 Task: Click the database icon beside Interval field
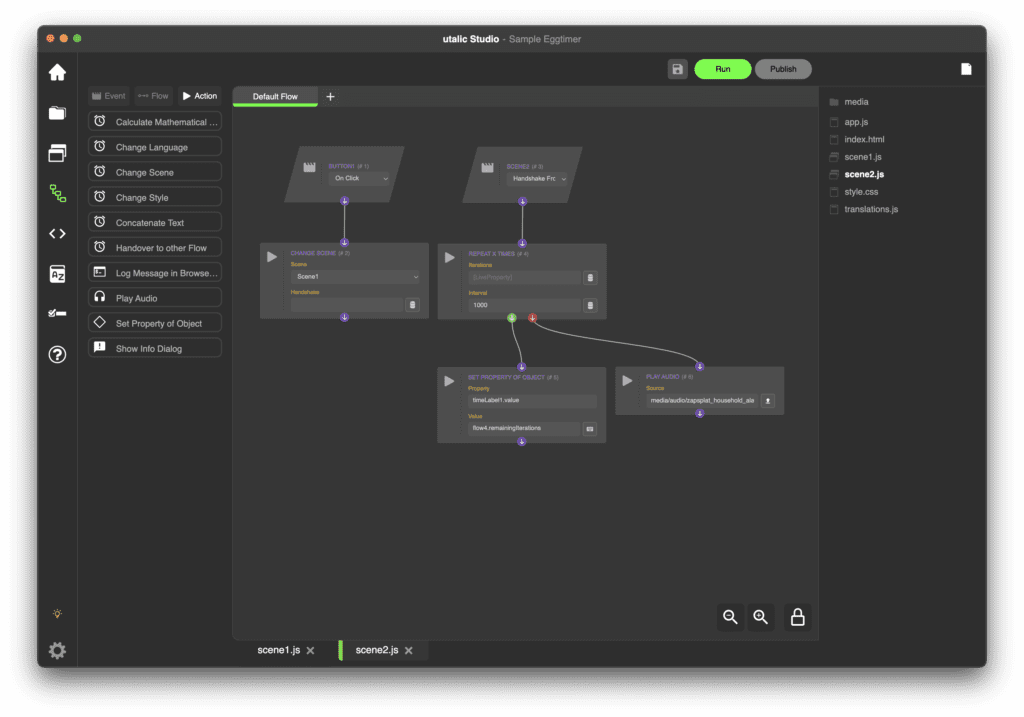point(590,305)
